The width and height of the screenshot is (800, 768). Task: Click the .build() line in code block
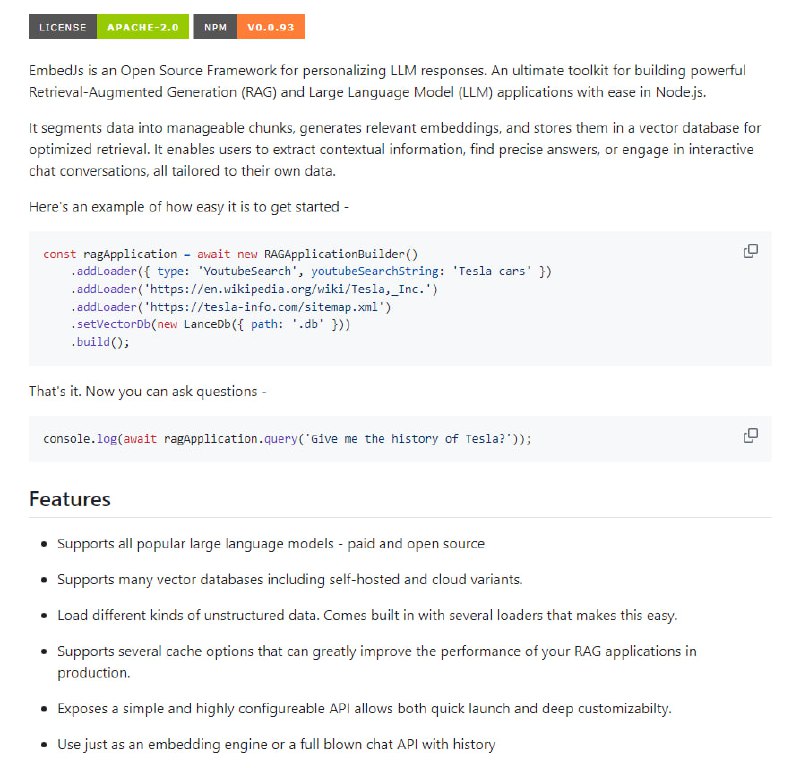coord(101,342)
